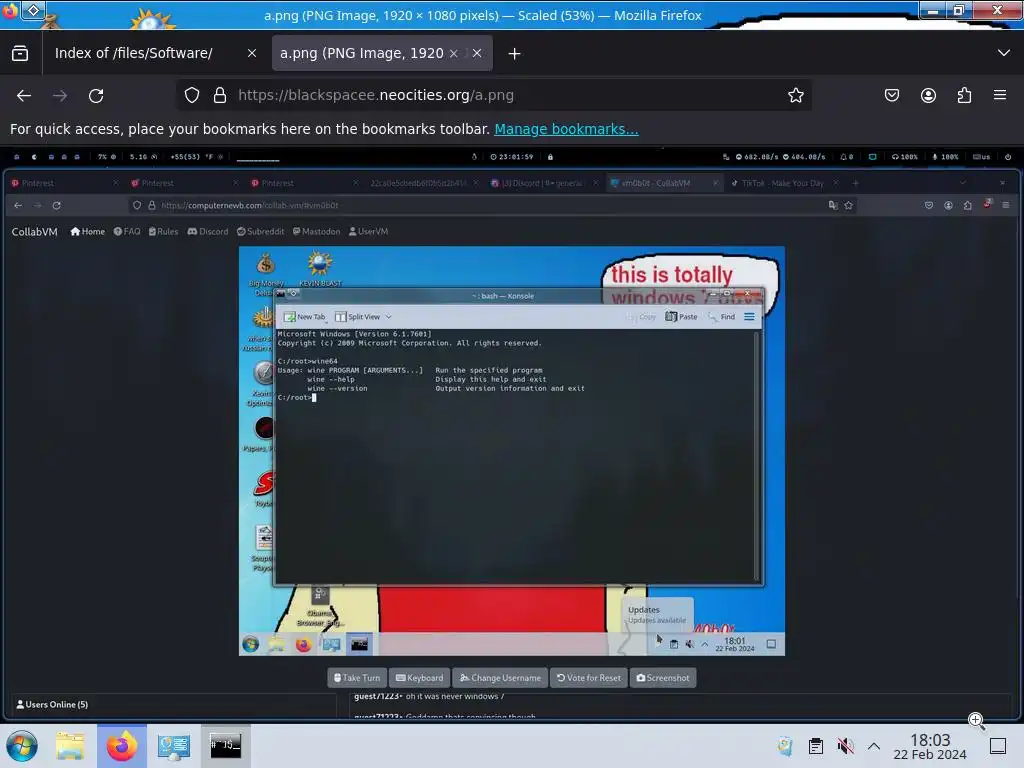Expand the list all tabs chevron

pyautogui.click(x=1004, y=53)
